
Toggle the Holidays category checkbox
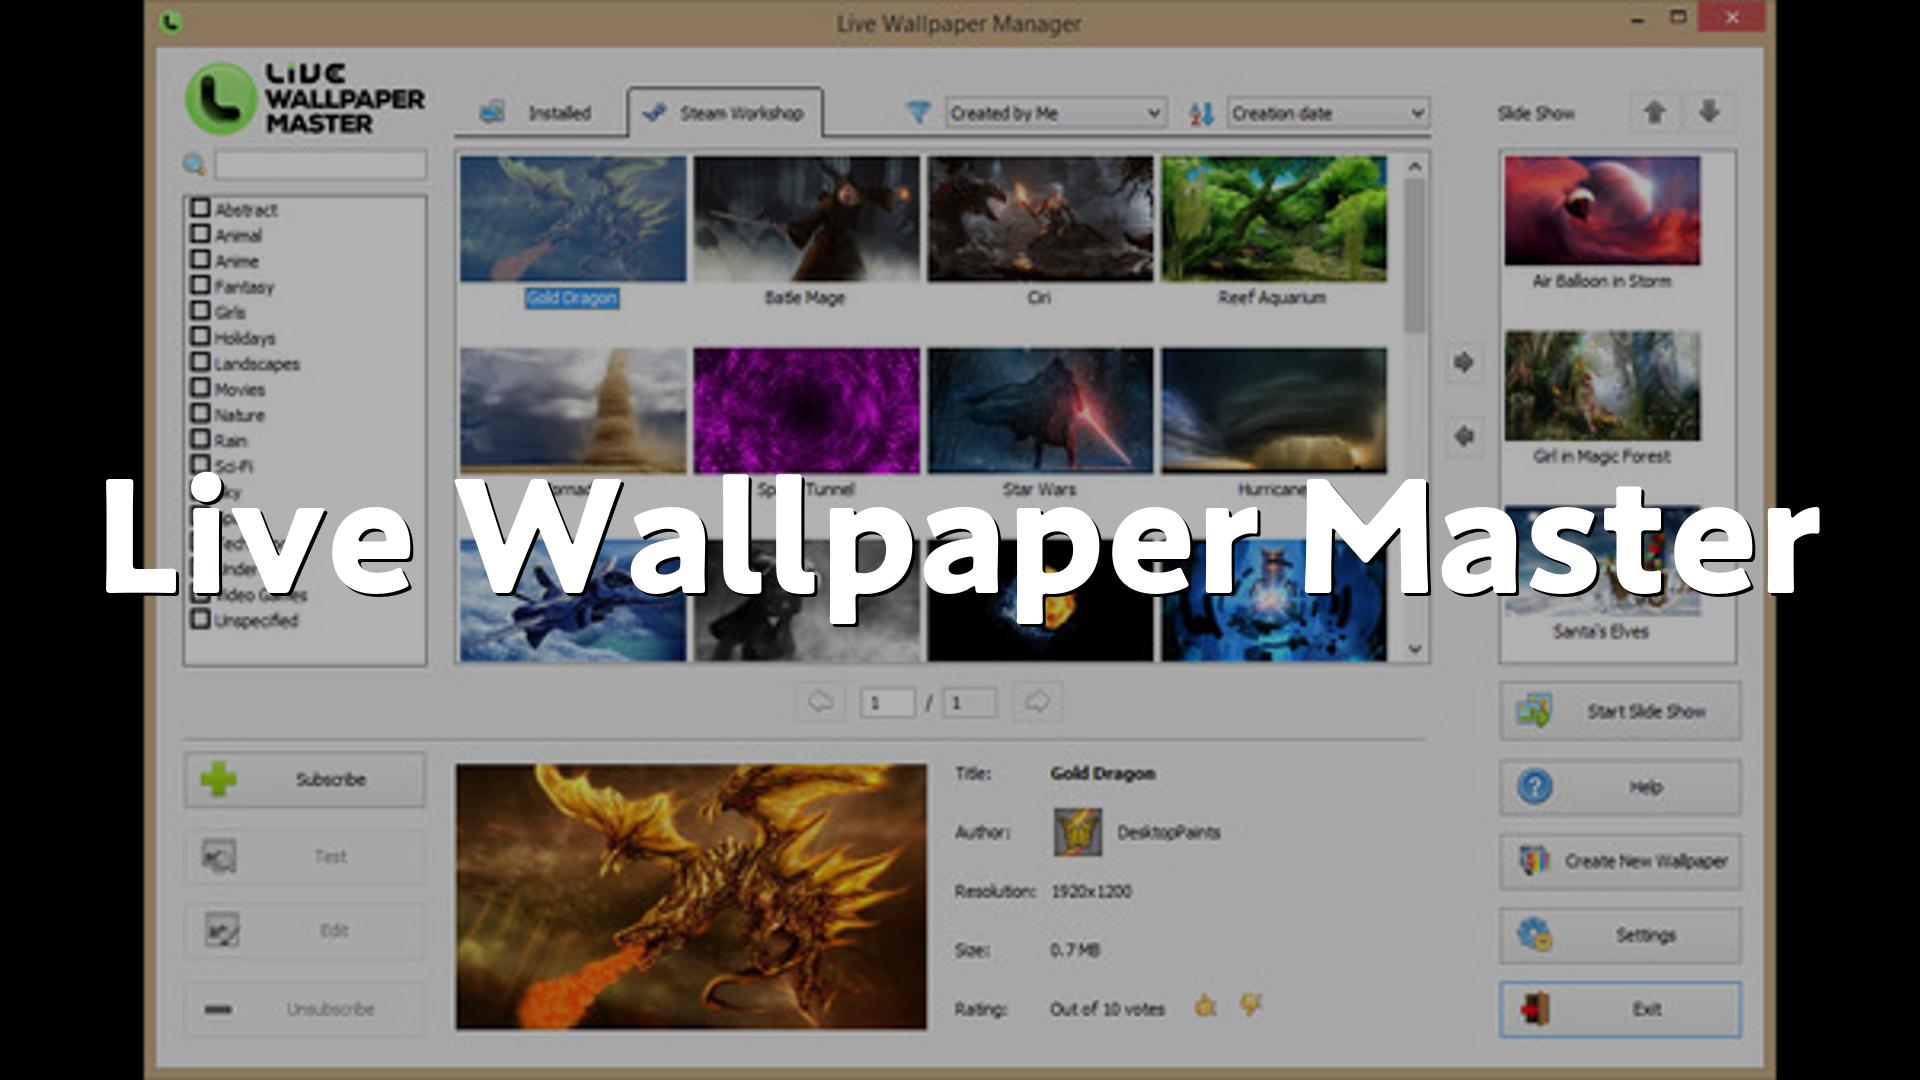[x=200, y=337]
